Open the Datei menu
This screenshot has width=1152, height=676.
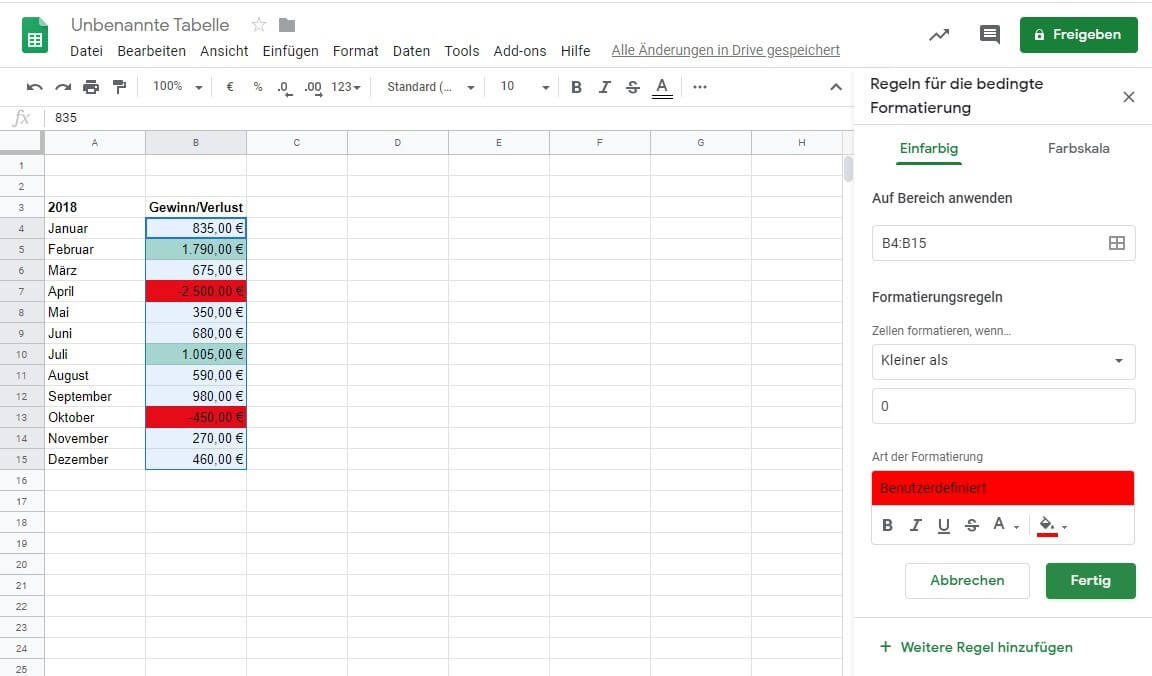point(86,51)
